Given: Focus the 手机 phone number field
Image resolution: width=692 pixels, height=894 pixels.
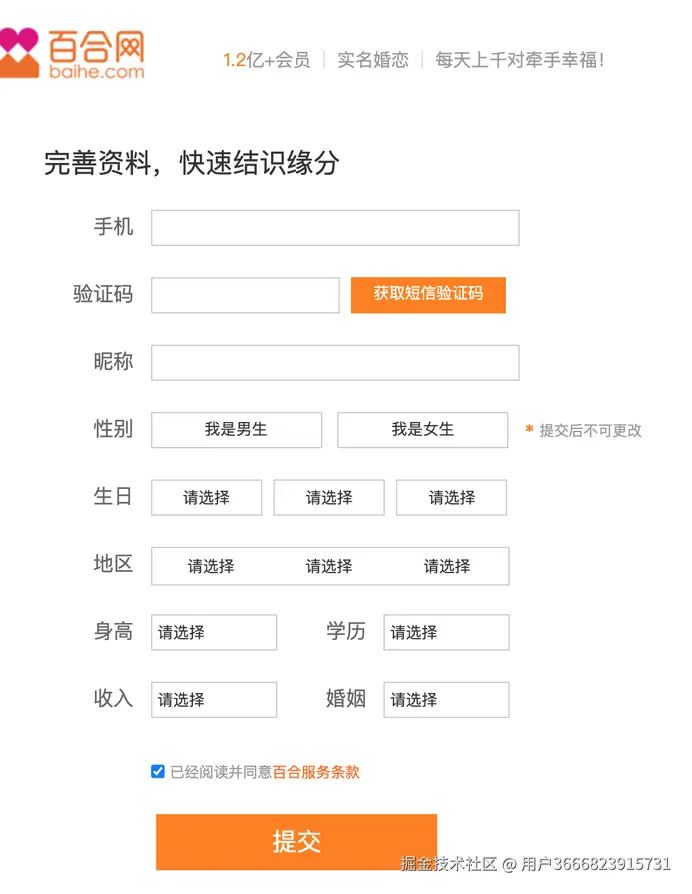Looking at the screenshot, I should 335,228.
